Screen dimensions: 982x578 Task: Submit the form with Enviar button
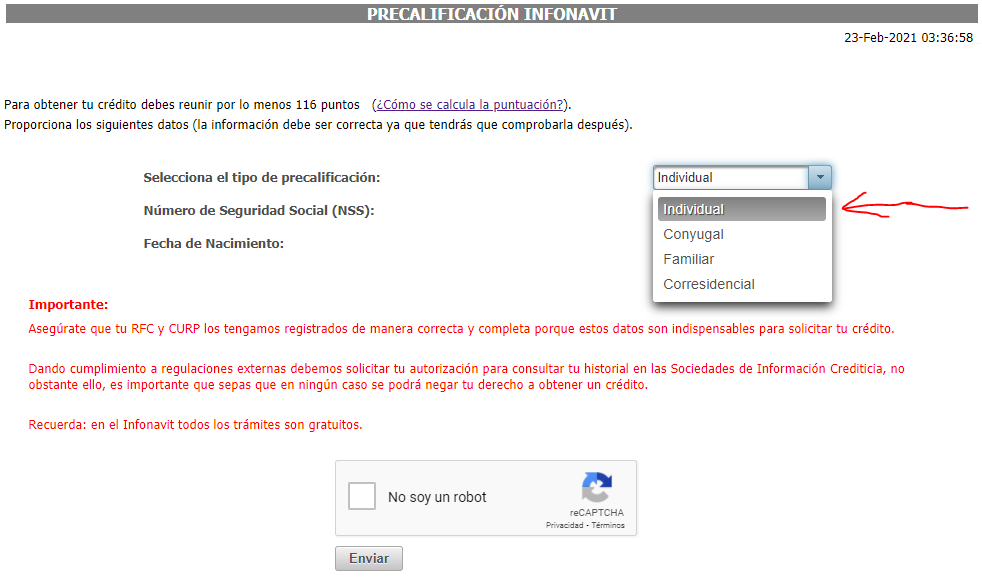click(369, 559)
